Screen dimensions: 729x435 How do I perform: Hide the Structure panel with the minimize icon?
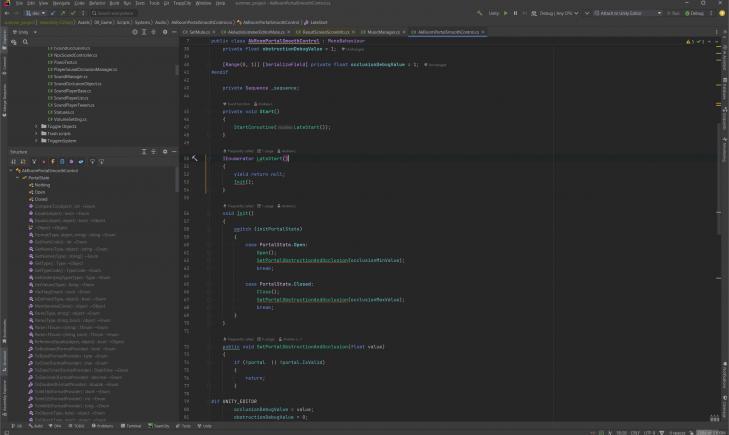click(174, 152)
